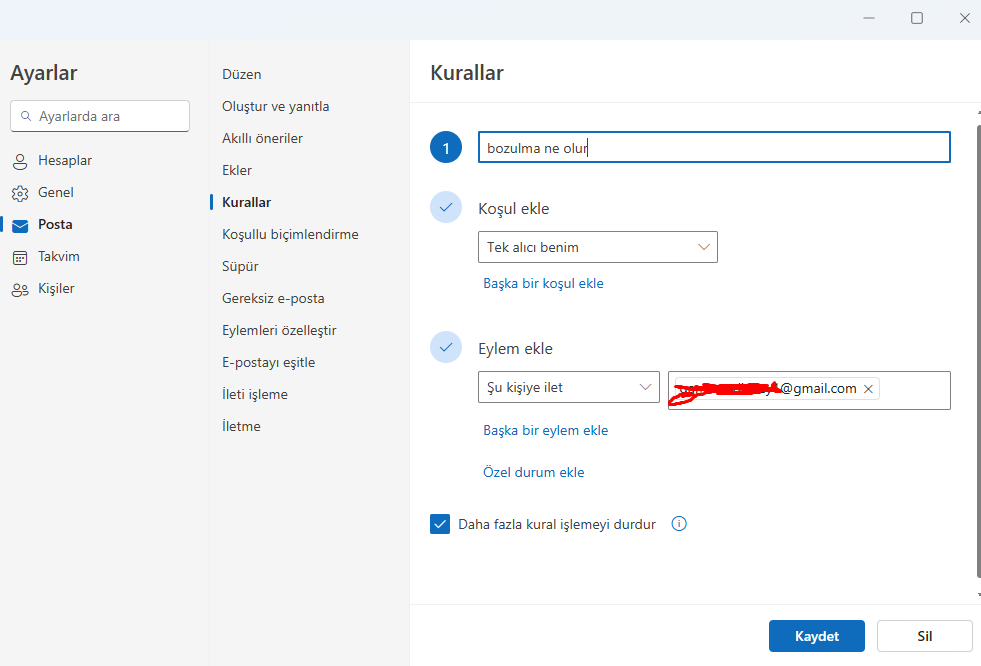Click the search magnifier icon in Ayarlarda ara
Image resolution: width=981 pixels, height=666 pixels.
pos(26,116)
